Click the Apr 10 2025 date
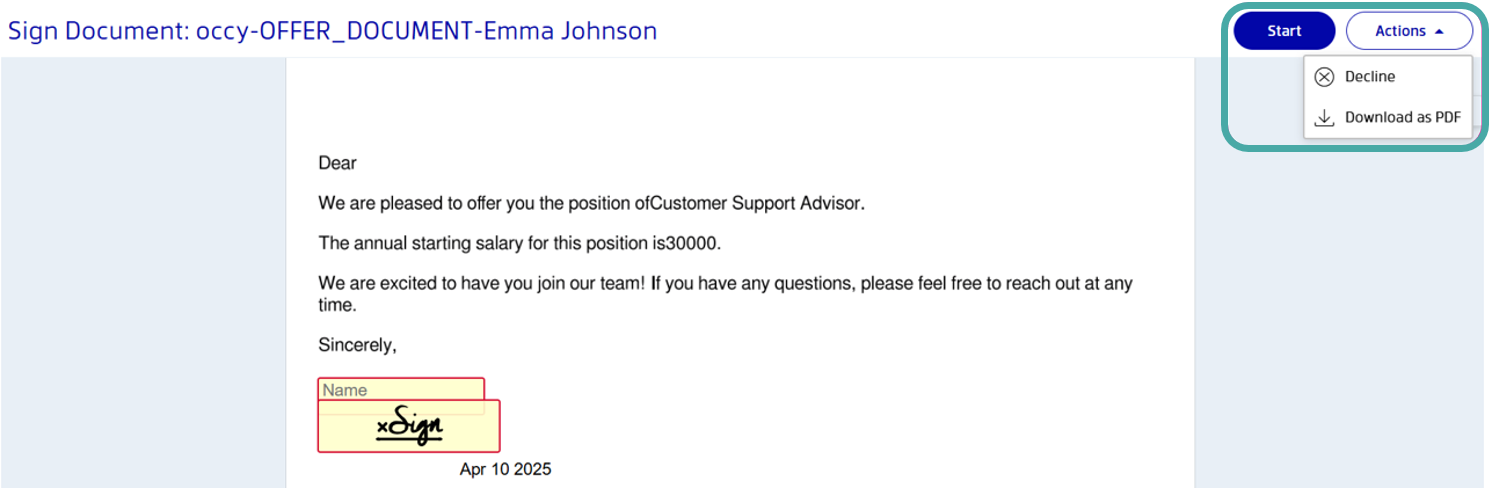Screen dimensions: 1493x488 click(505, 469)
